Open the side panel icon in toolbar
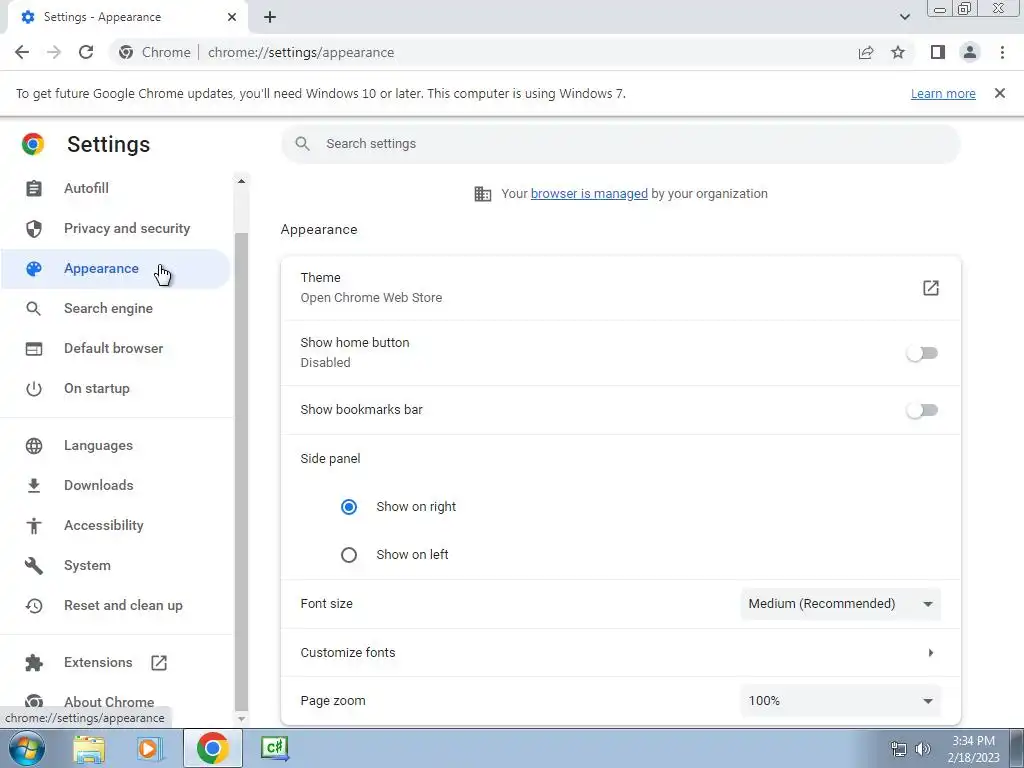1024x768 pixels. coord(938,52)
